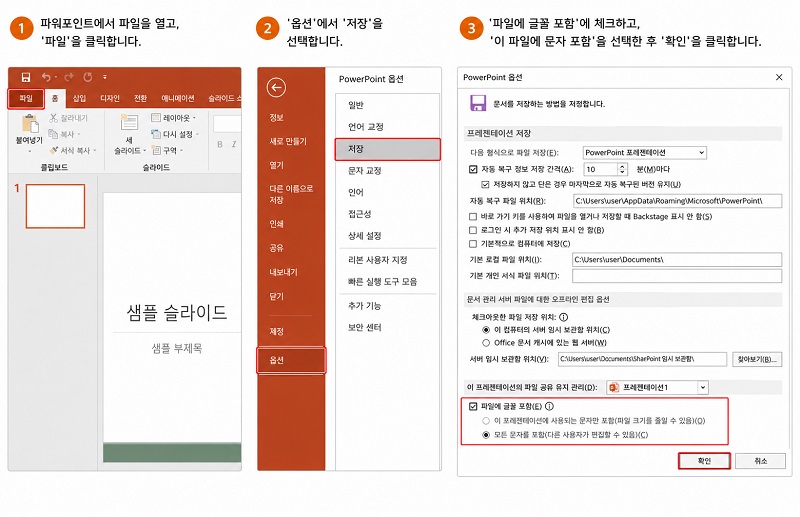
Task: Select 접근성 in the options list
Action: pos(359,214)
